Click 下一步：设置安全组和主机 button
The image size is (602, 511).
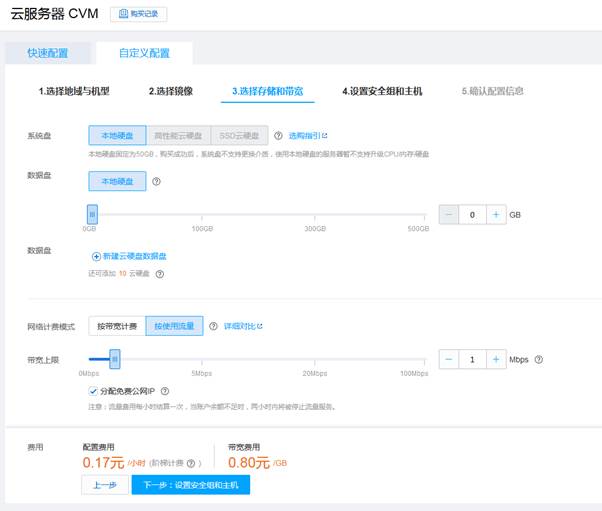190,485
